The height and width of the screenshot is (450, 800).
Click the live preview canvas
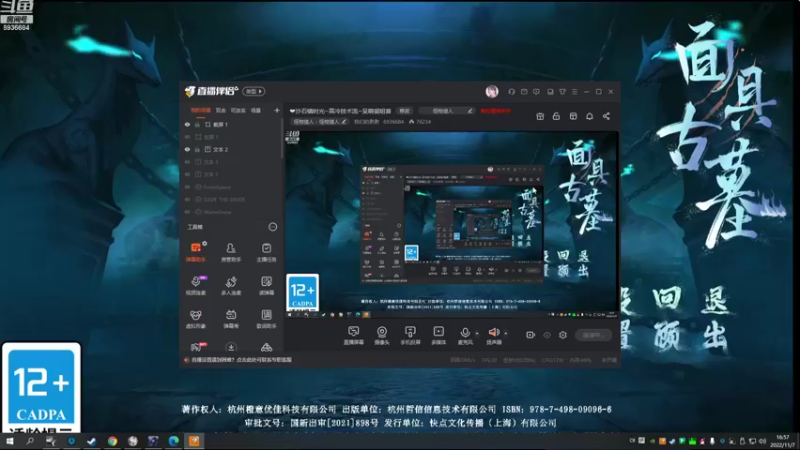click(x=452, y=224)
